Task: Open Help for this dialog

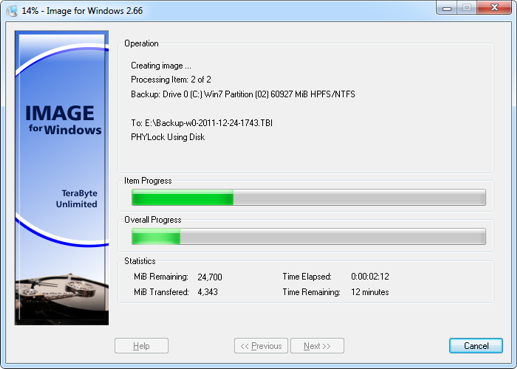Action: pos(141,346)
